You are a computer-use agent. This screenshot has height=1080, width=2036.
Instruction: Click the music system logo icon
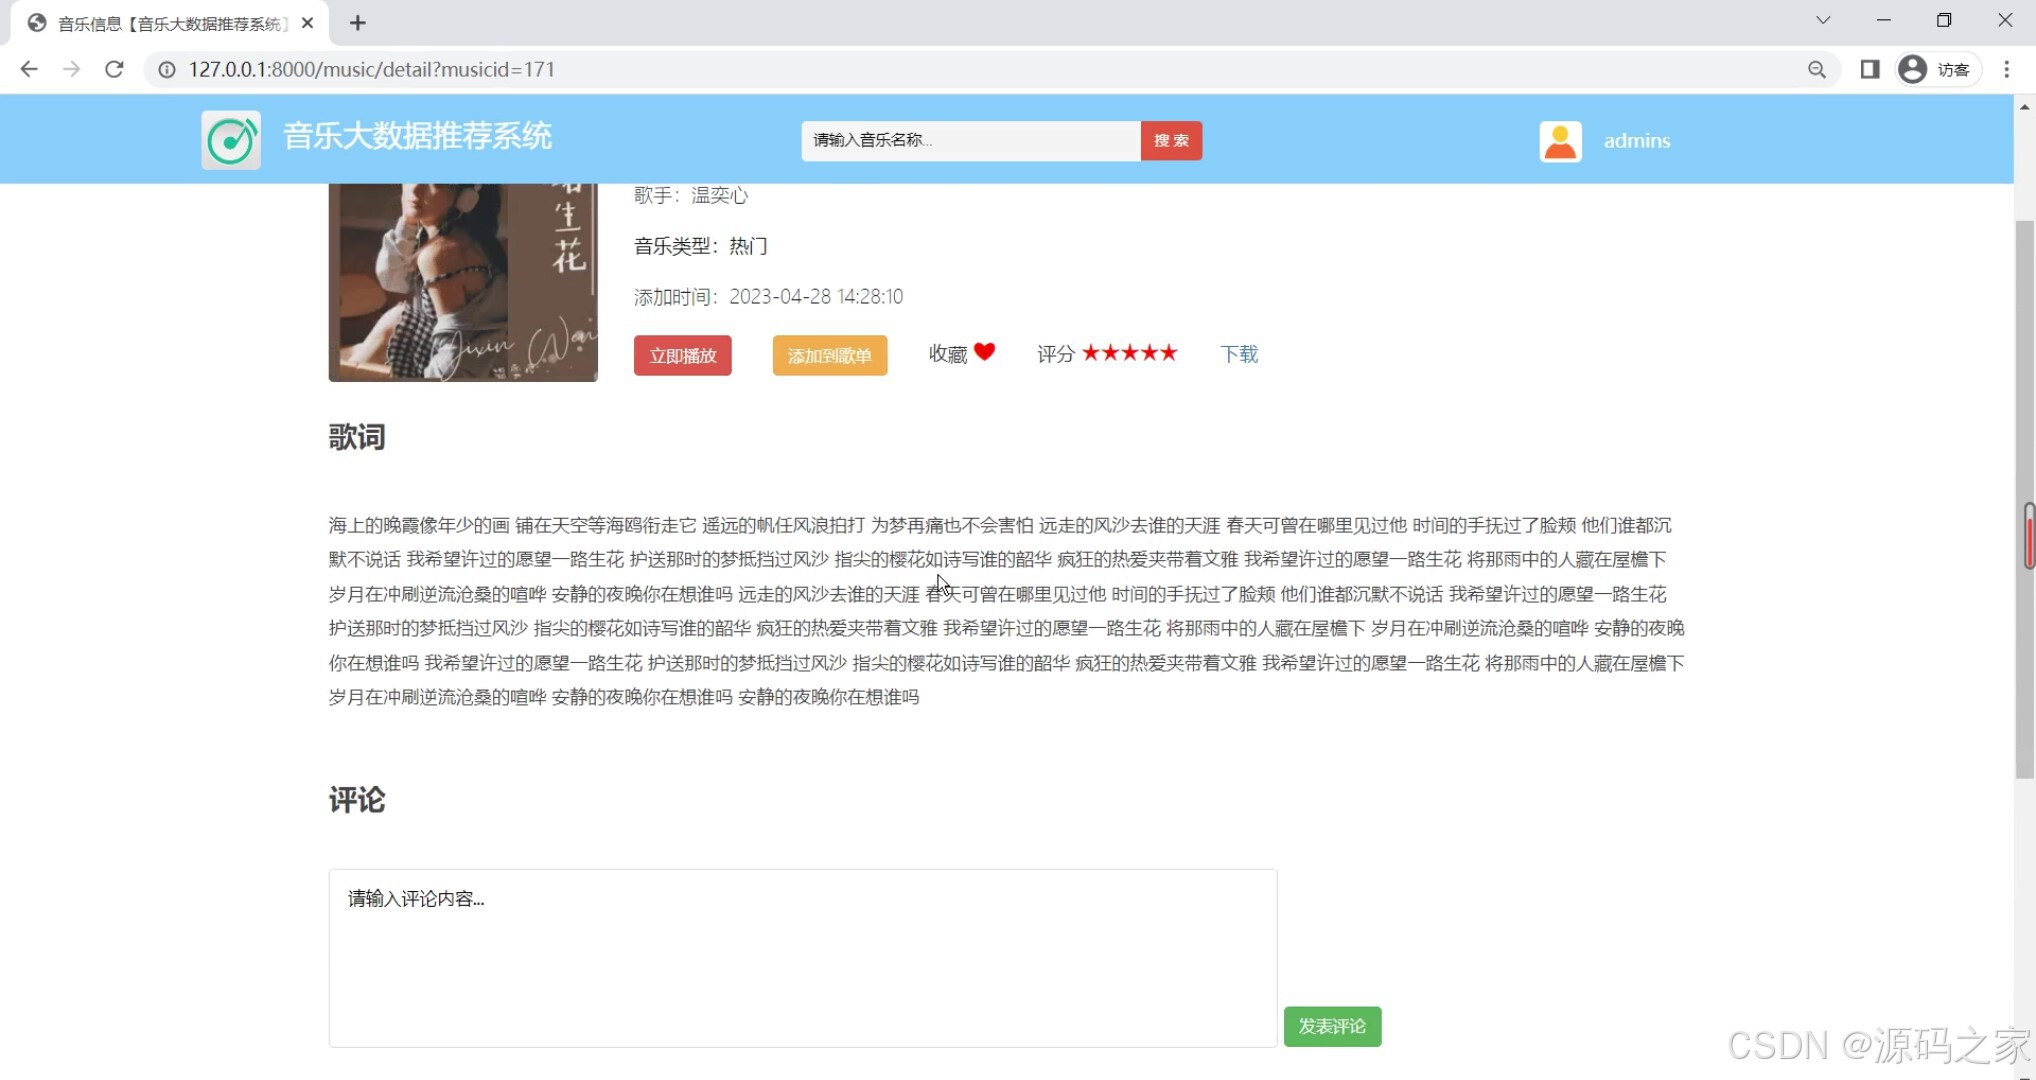[x=230, y=139]
